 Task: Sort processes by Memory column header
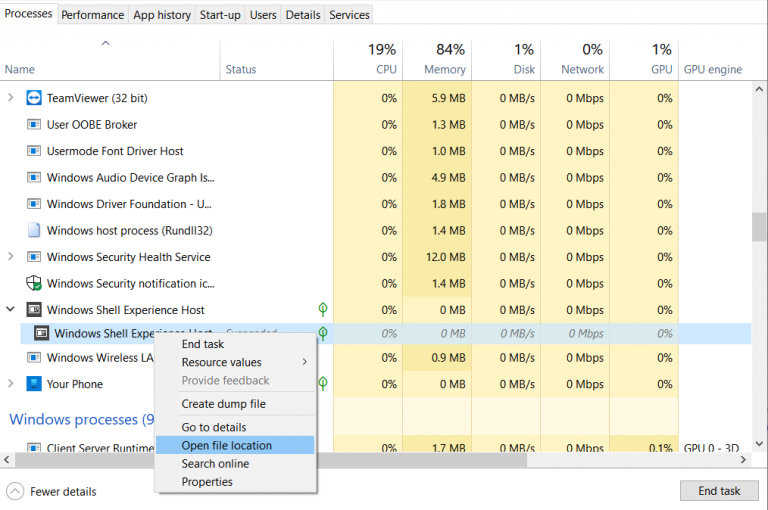(x=444, y=69)
